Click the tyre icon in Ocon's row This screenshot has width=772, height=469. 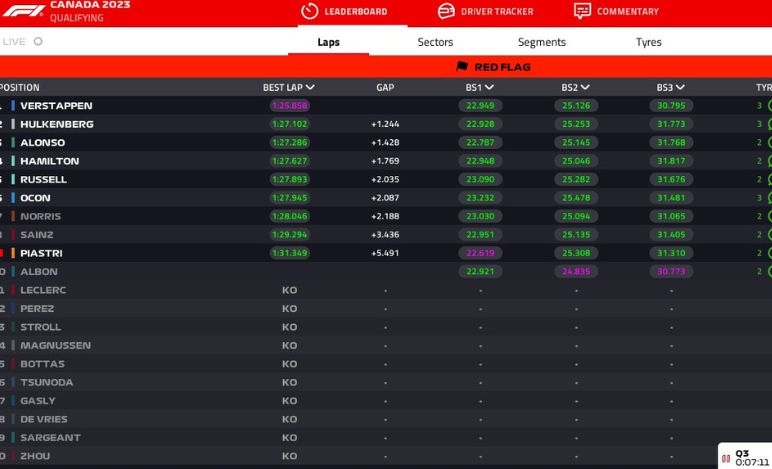(x=769, y=198)
